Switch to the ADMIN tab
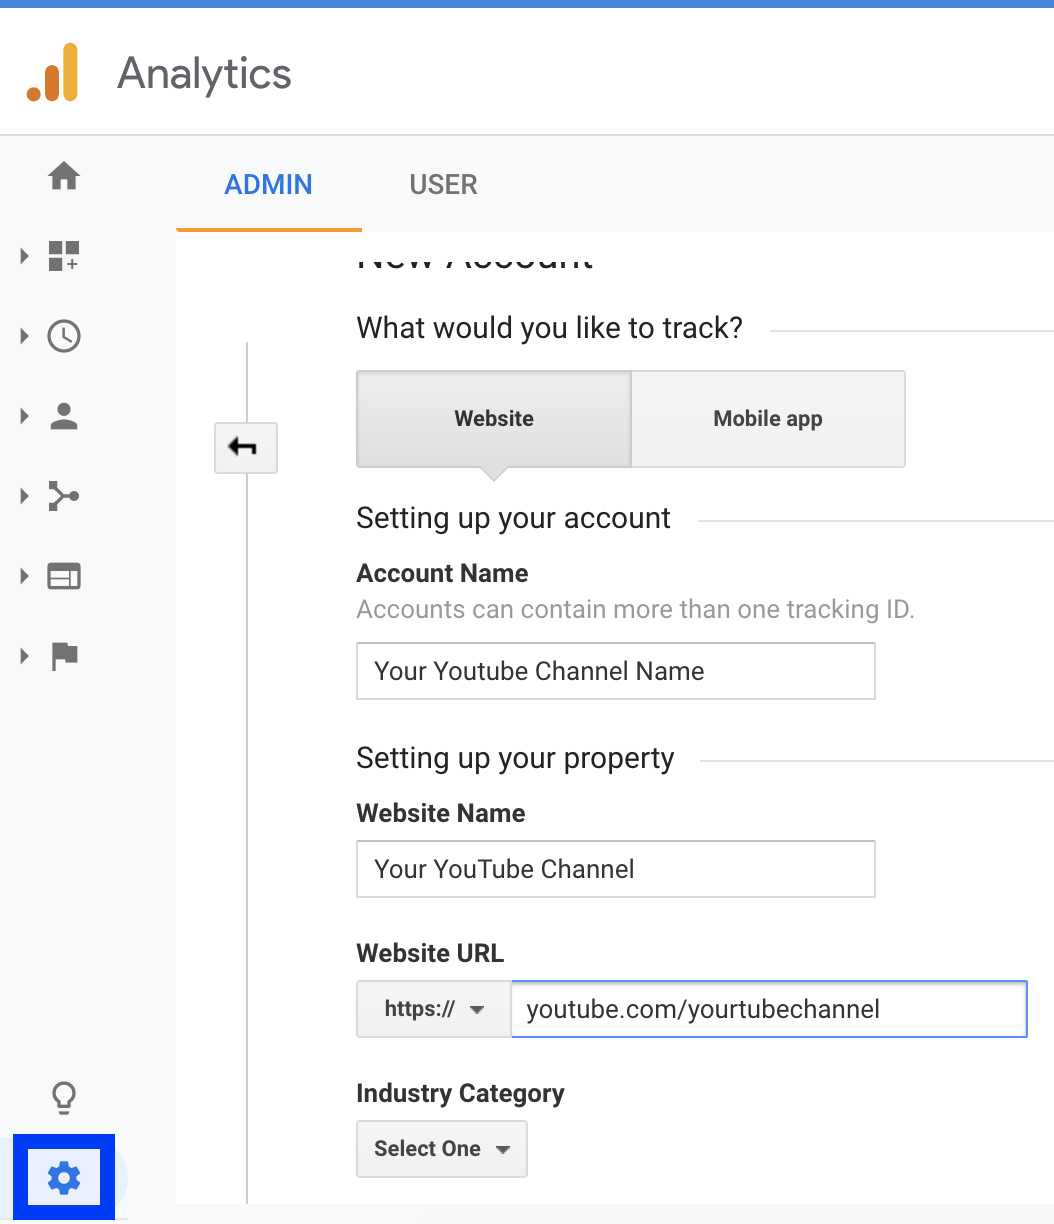The height and width of the screenshot is (1224, 1054). tap(268, 185)
